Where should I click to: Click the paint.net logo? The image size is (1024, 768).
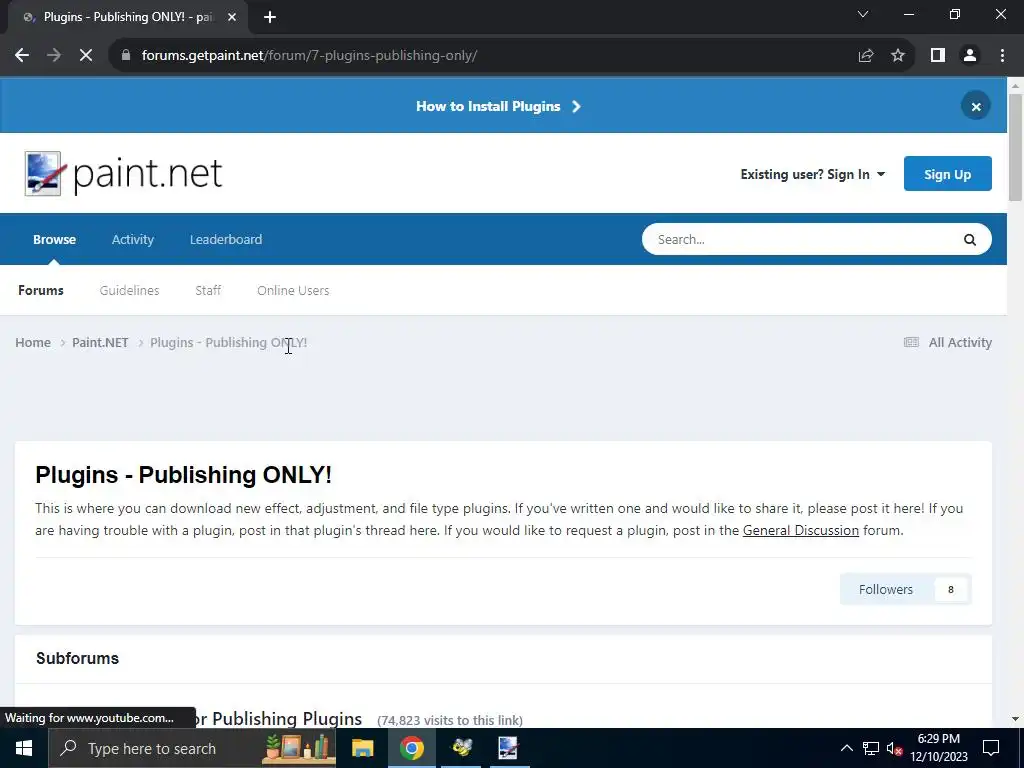pos(123,174)
